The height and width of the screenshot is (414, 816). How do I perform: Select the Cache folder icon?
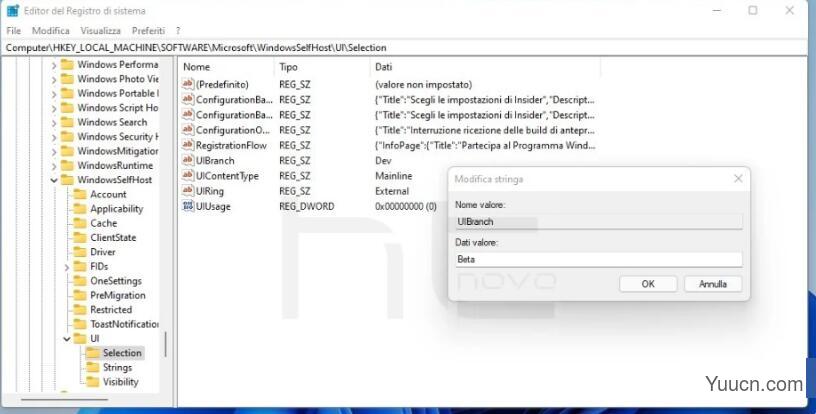80,223
